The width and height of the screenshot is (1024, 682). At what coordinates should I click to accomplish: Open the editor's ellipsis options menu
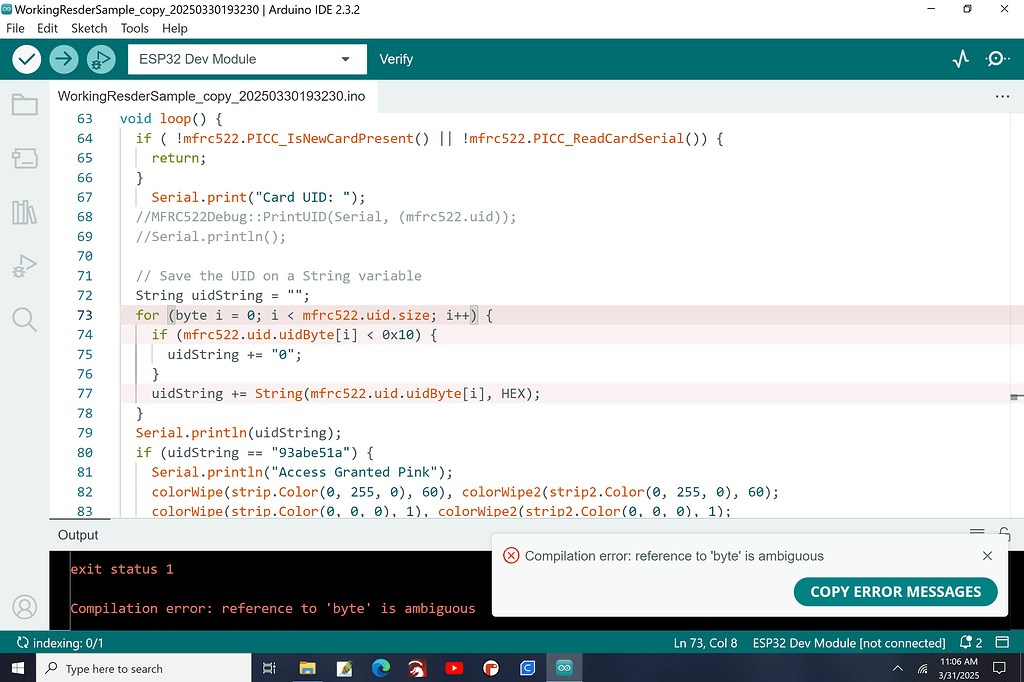click(1002, 95)
